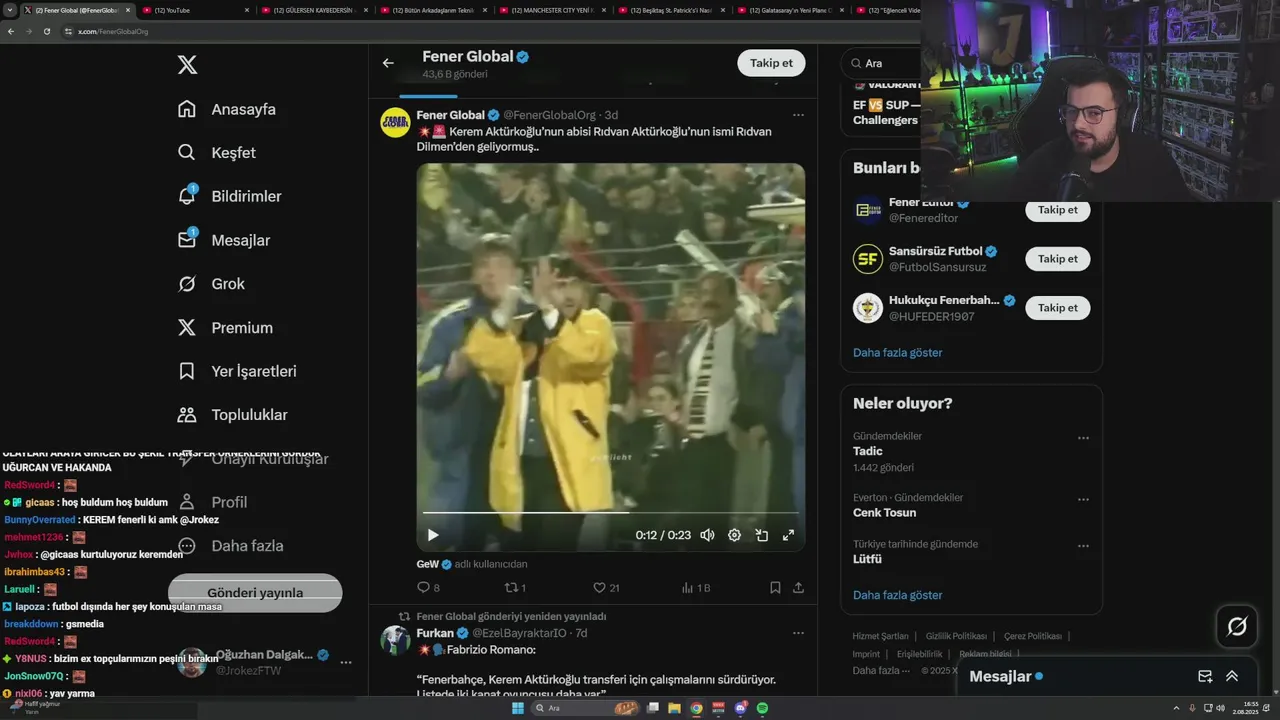Open Çerez Politikası footer link
Image resolution: width=1280 pixels, height=720 pixels.
(x=1032, y=636)
